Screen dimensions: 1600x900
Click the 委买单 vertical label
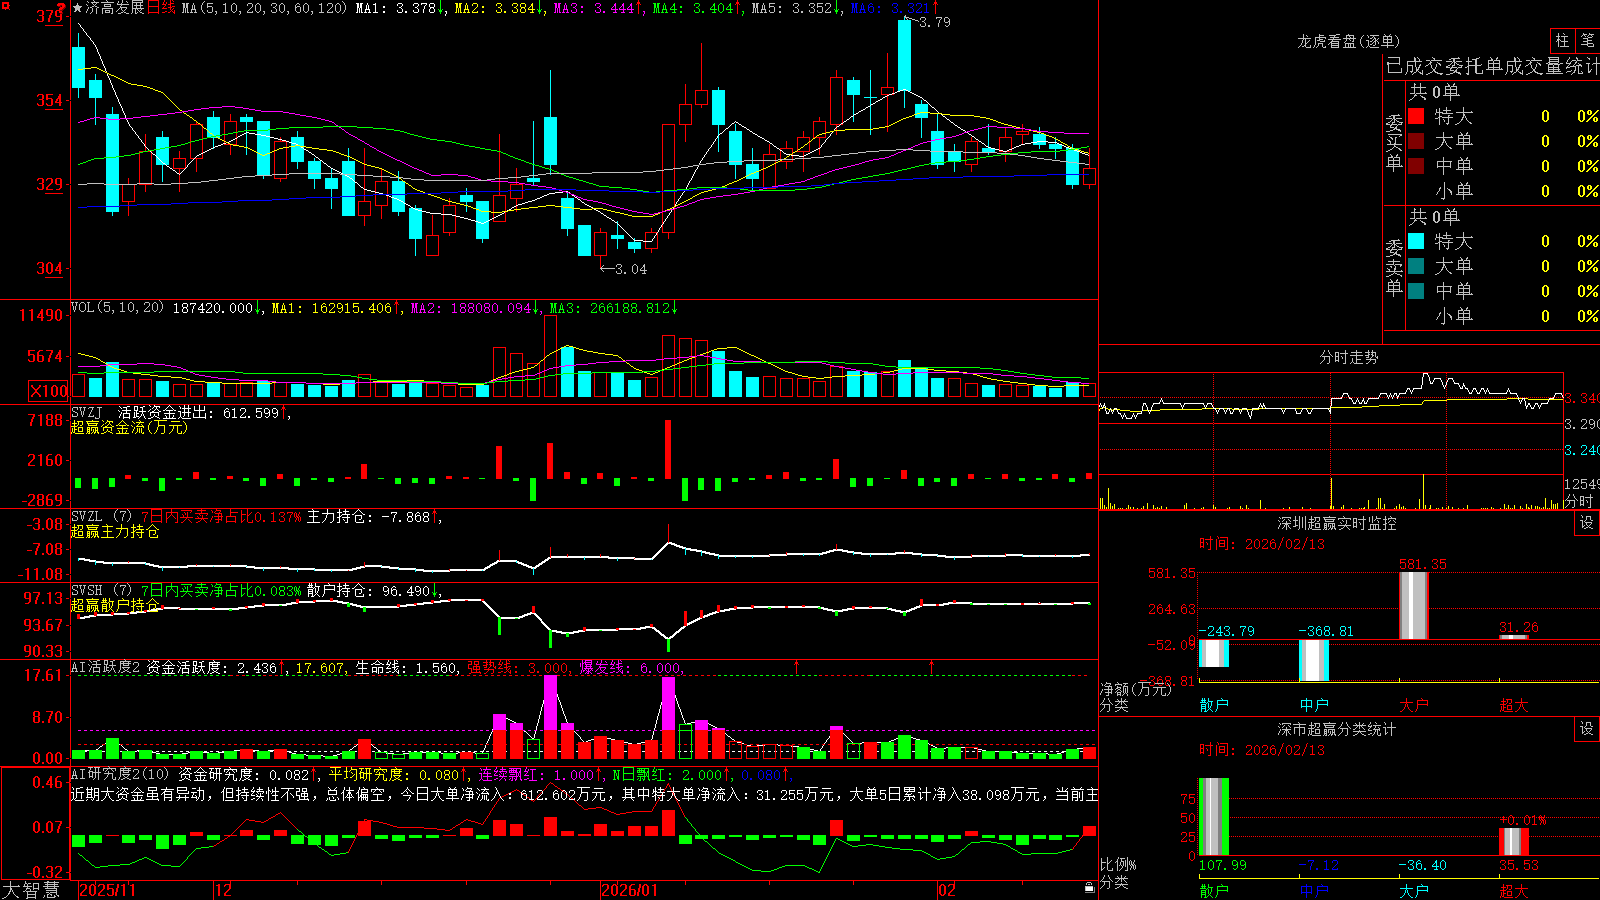1394,143
